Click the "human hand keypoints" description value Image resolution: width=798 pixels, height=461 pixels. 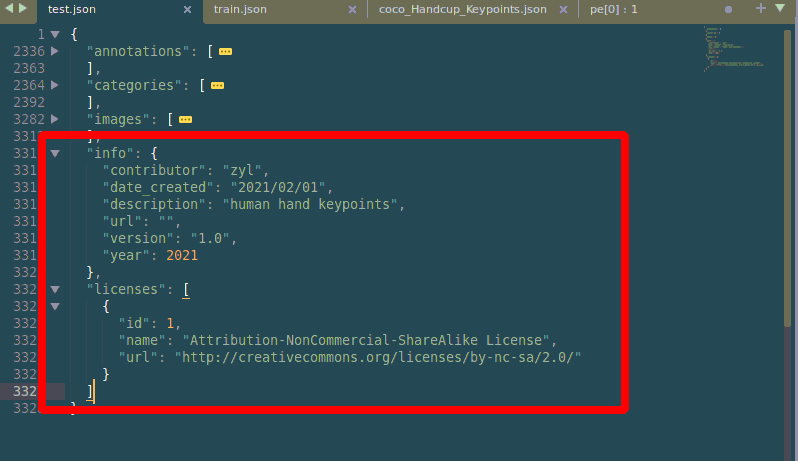[310, 204]
